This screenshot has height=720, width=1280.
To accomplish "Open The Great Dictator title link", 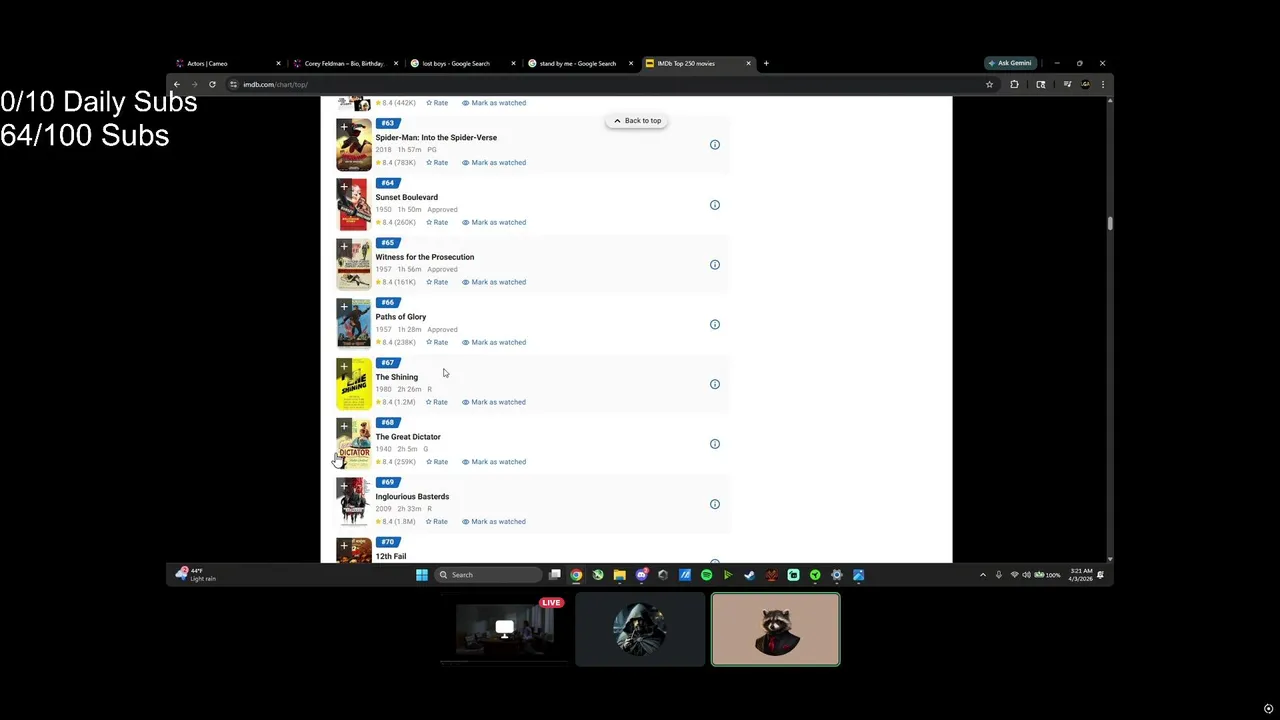I will pyautogui.click(x=408, y=437).
